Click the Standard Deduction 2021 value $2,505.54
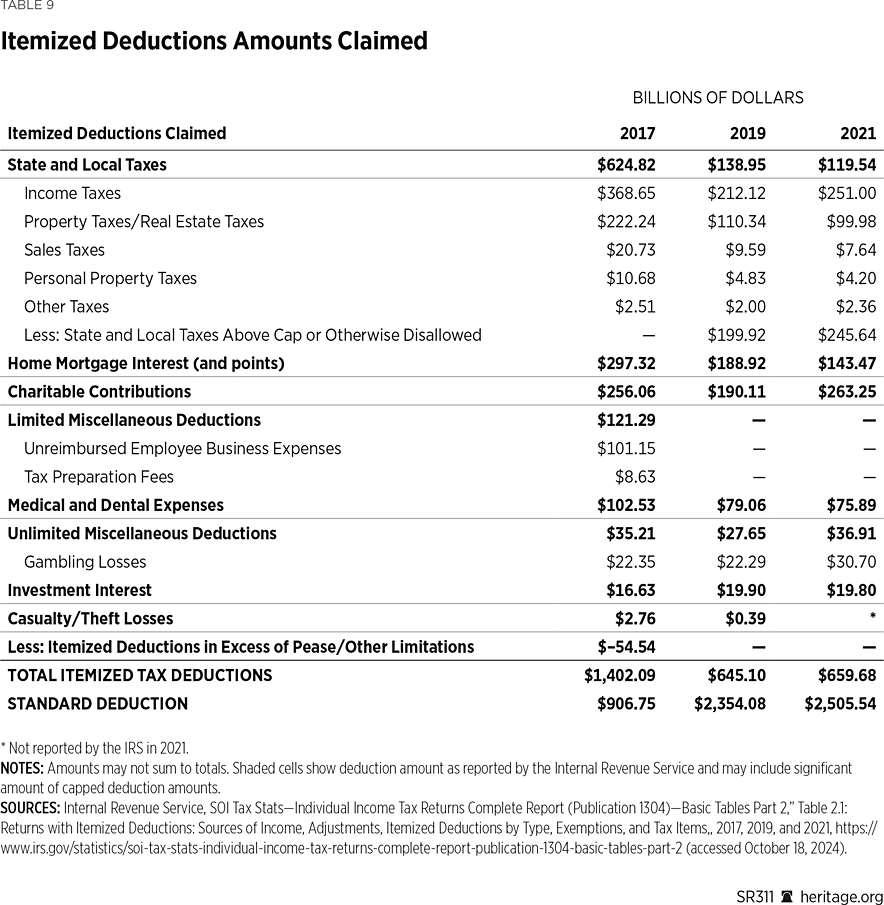884x905 pixels. (x=840, y=704)
